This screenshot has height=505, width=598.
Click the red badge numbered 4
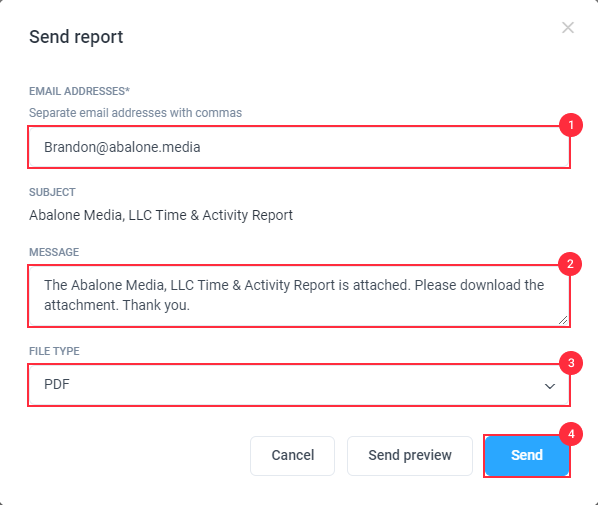pos(571,434)
